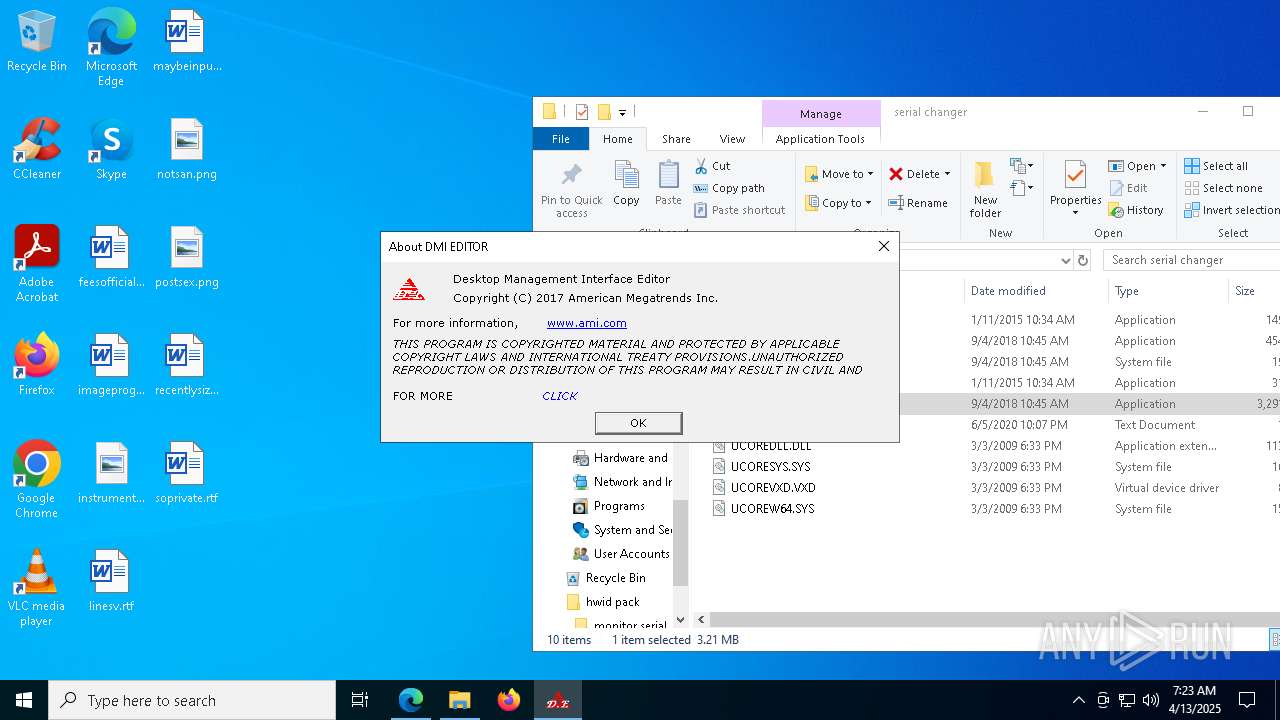This screenshot has height=720, width=1280.
Task: Select Recycle Bin in navigation pane
Action: coord(606,578)
